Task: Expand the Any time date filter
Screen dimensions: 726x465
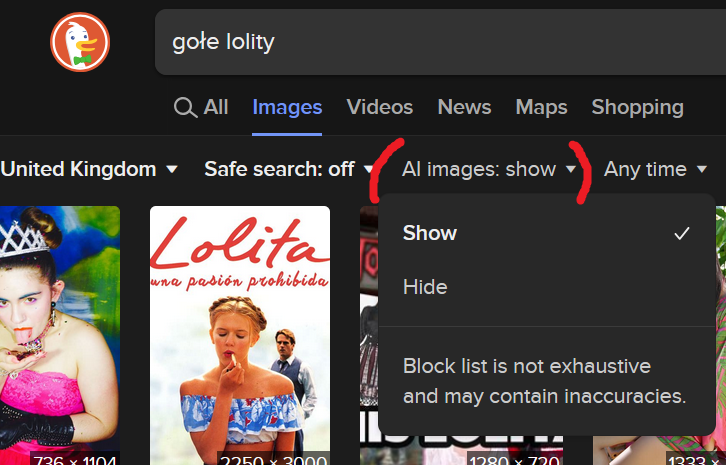Action: click(x=646, y=170)
